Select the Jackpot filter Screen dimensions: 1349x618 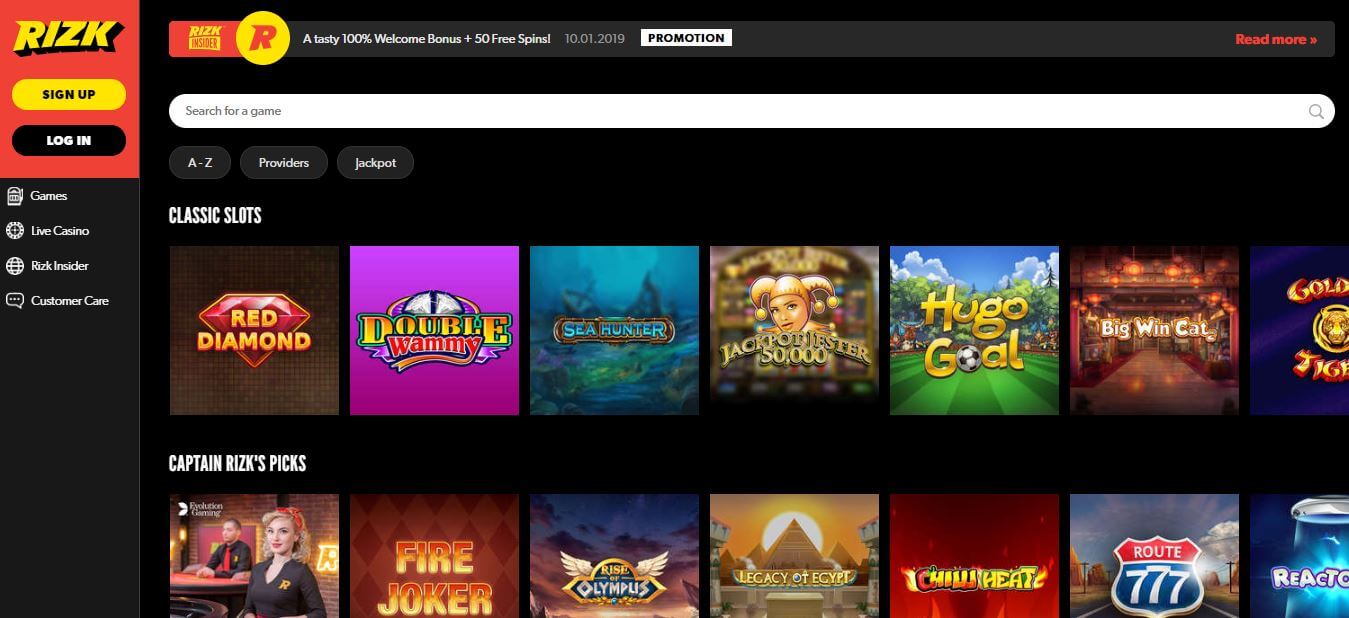375,163
